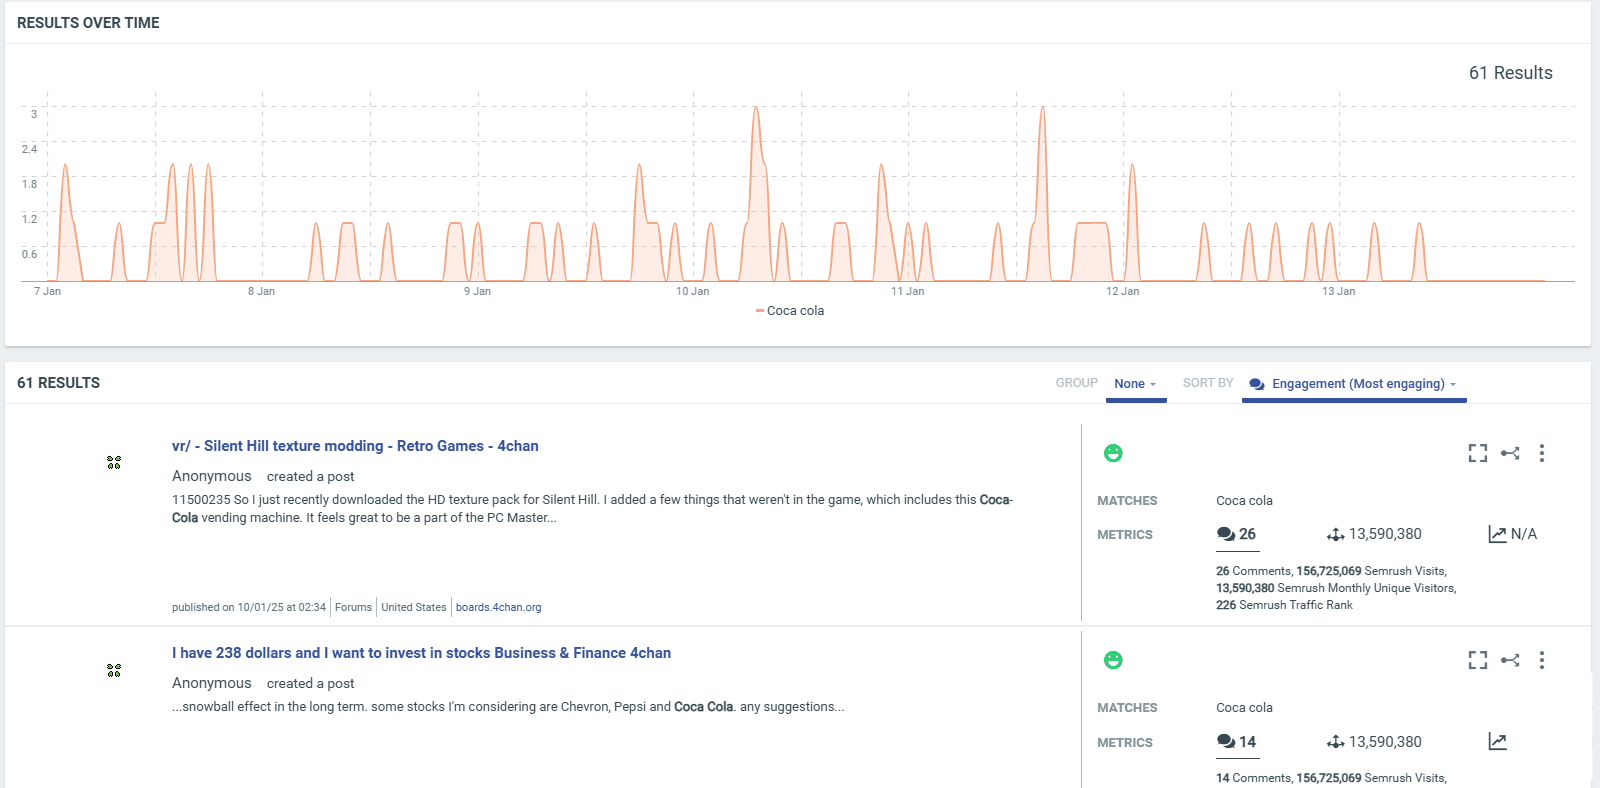Click the chart peak before 12 Jan
This screenshot has height=788, width=1600.
pyautogui.click(x=1043, y=108)
